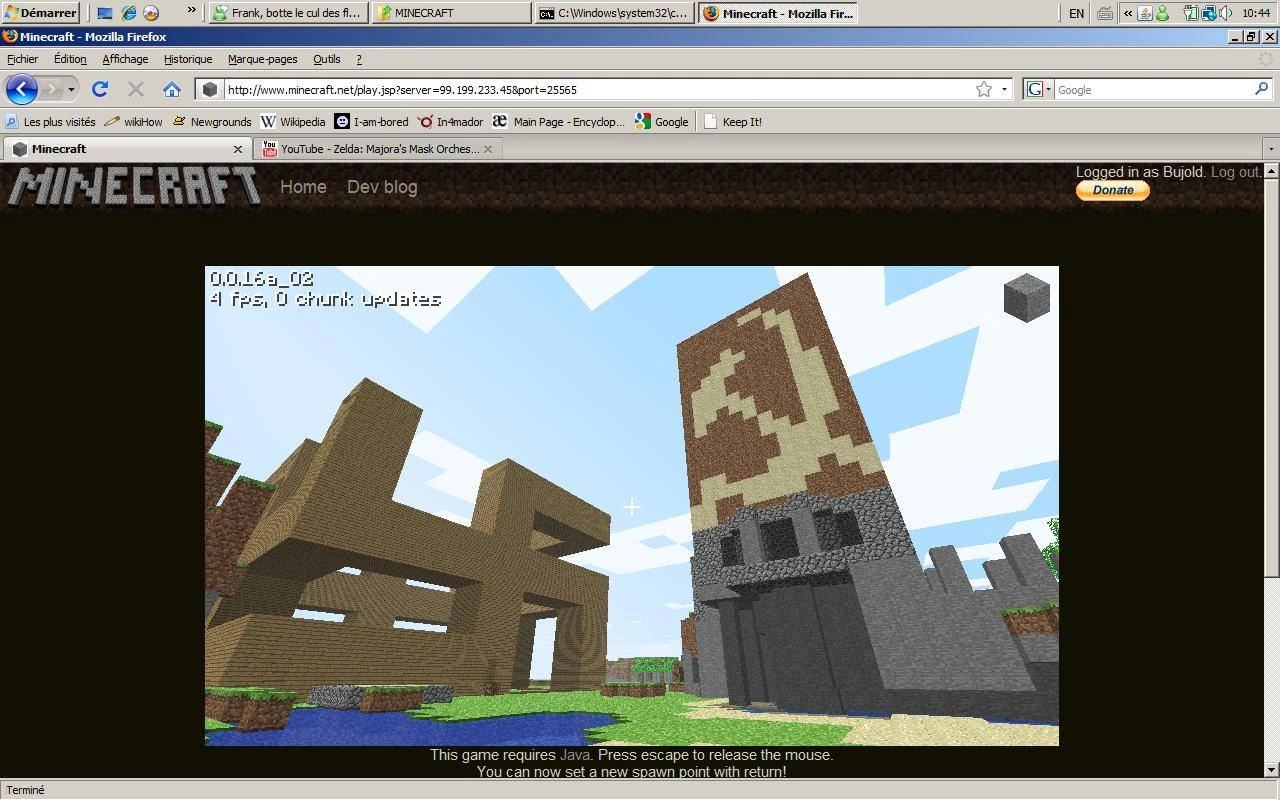Click the EN language indicator
Viewport: 1280px width, 800px height.
tap(1076, 13)
